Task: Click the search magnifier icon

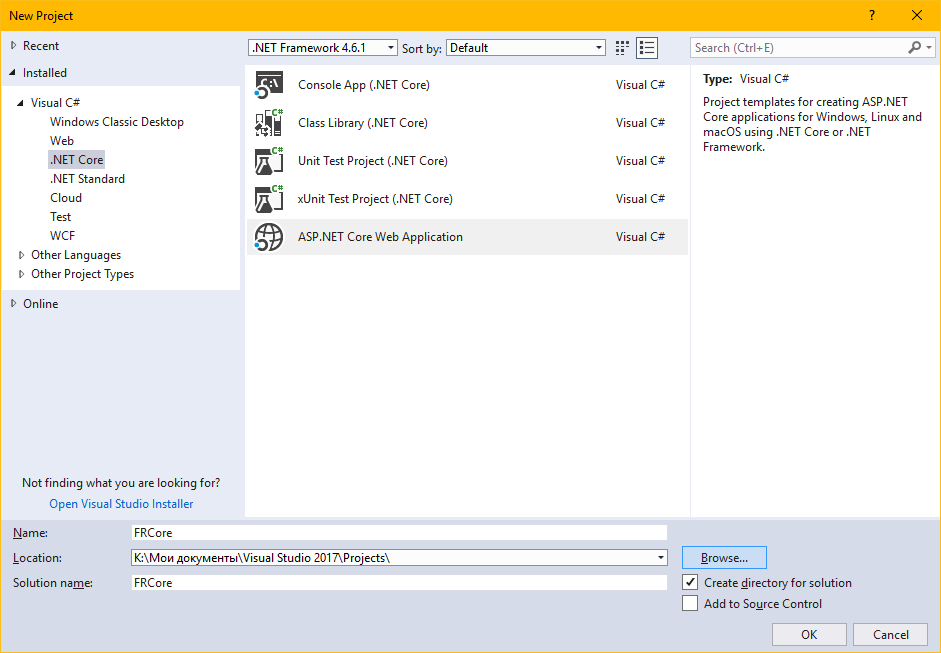Action: pos(915,47)
